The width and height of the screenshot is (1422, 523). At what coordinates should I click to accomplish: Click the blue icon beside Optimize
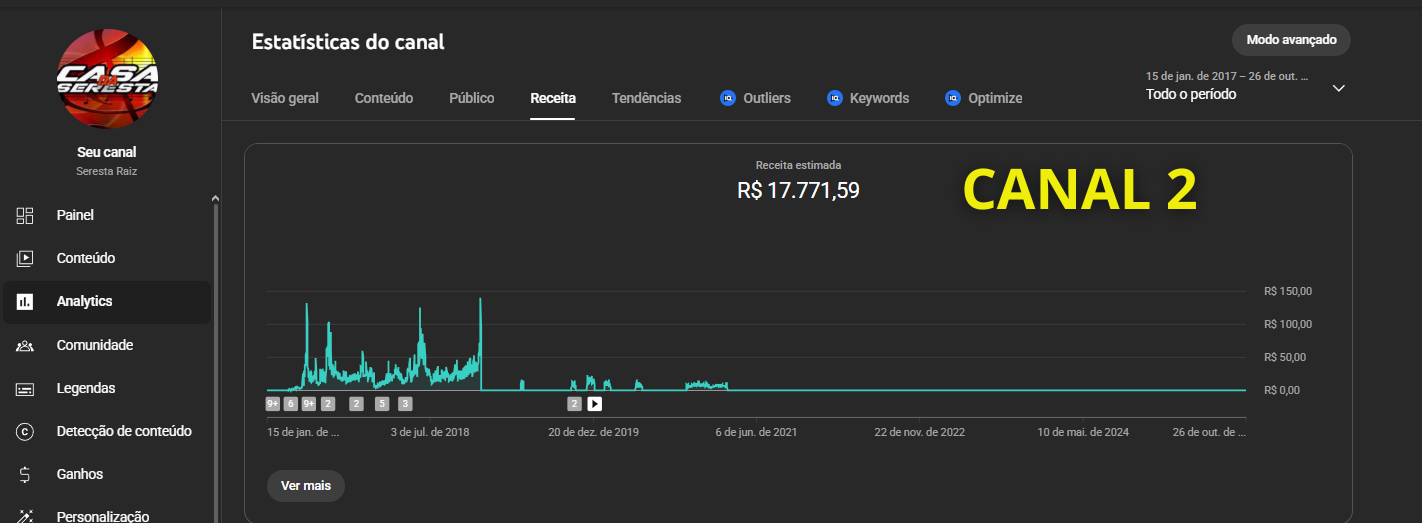pyautogui.click(x=952, y=98)
